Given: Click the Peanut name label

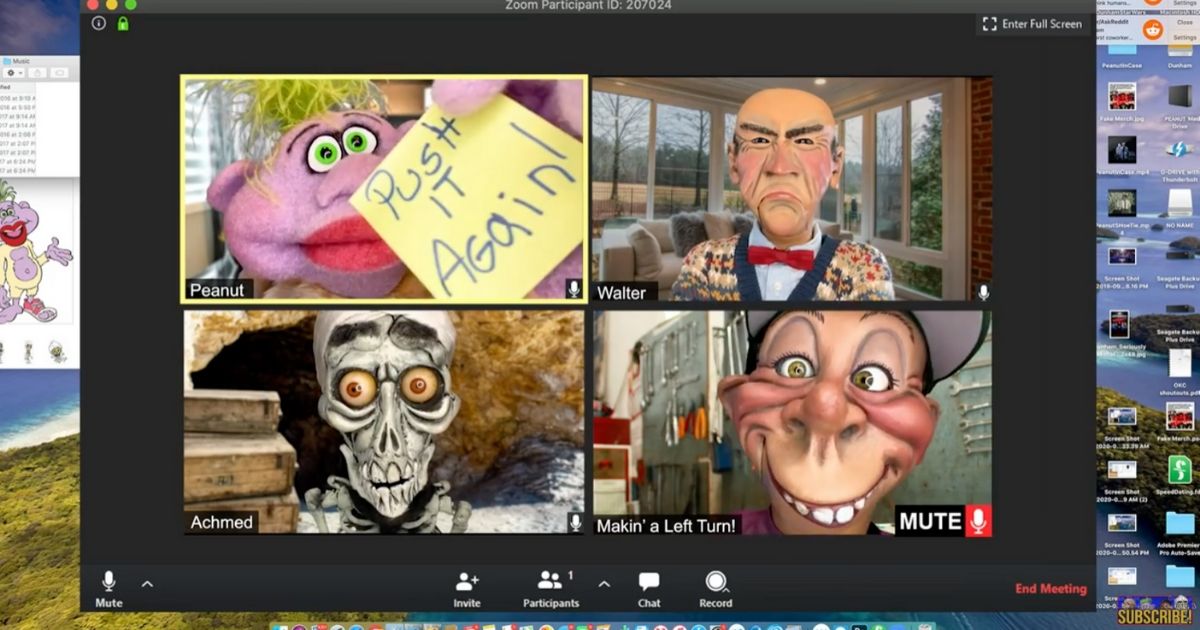Looking at the screenshot, I should [x=217, y=290].
